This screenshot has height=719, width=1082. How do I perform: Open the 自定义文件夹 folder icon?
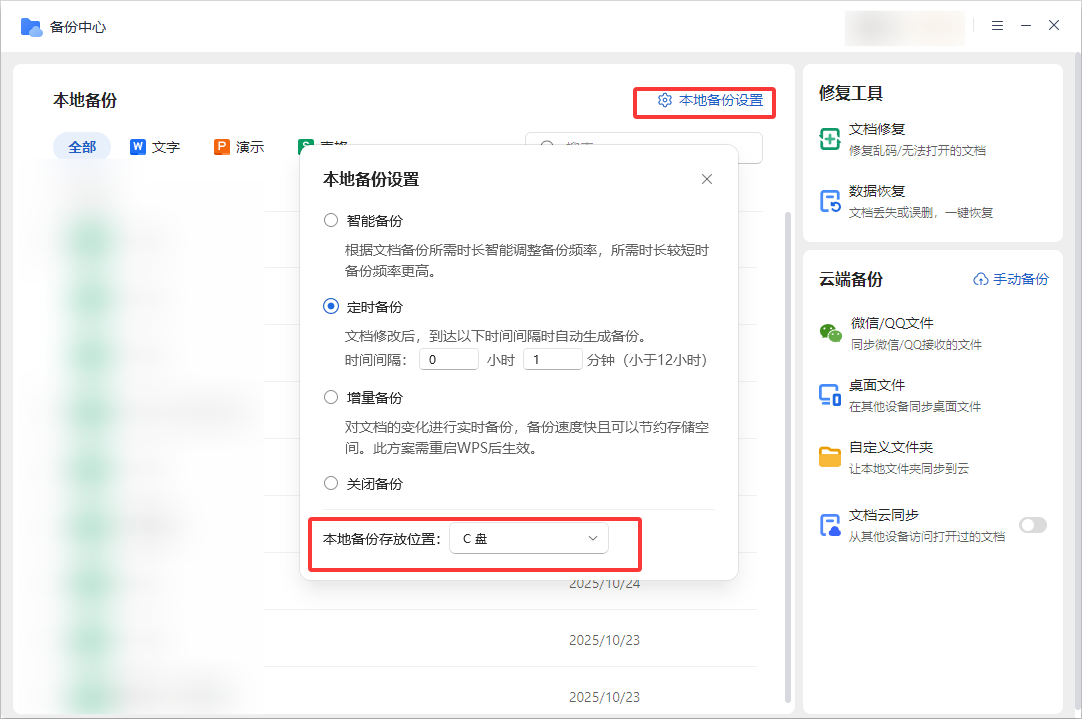830,456
